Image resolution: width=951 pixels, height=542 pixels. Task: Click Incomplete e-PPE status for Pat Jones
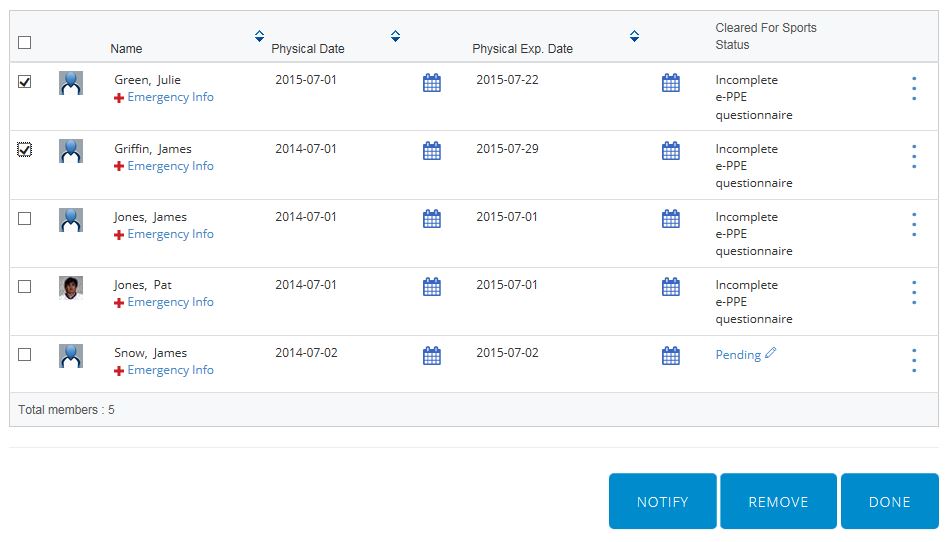click(754, 302)
